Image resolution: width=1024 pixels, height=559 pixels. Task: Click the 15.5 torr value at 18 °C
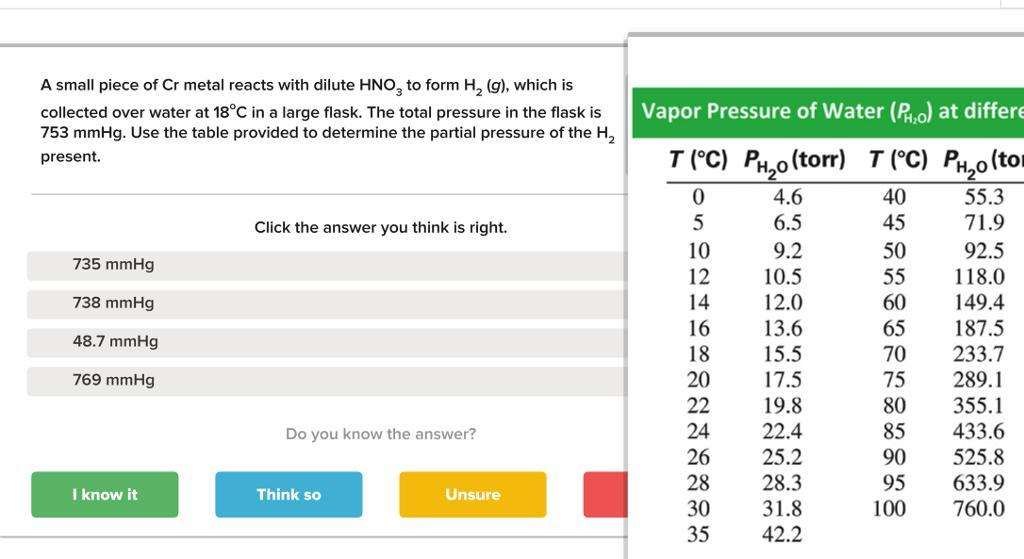tap(782, 354)
